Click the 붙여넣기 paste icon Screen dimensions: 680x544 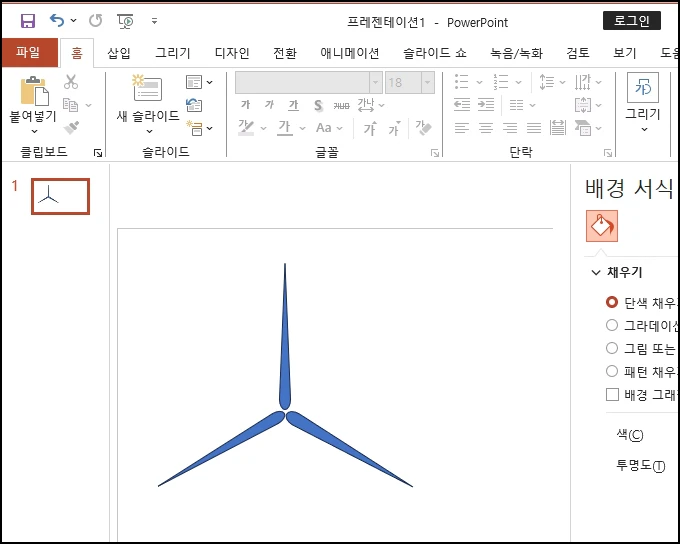pyautogui.click(x=34, y=91)
